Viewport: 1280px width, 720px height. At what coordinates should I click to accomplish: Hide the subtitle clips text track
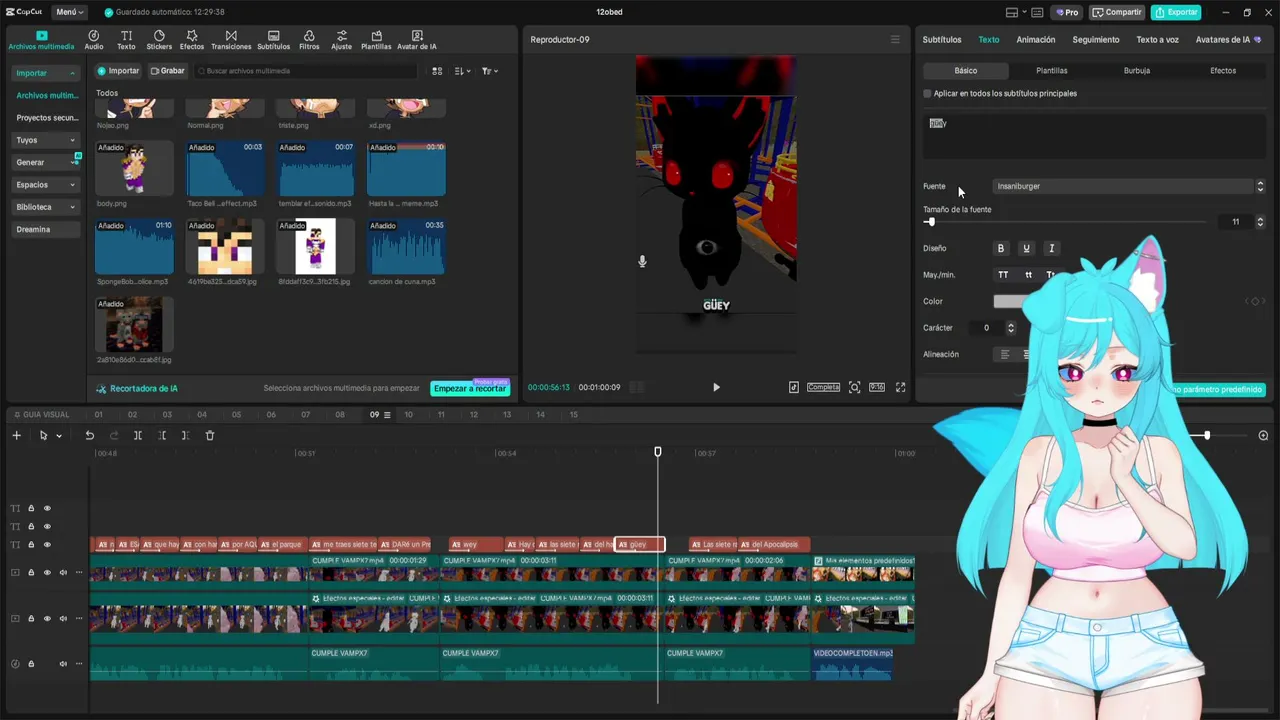(47, 545)
